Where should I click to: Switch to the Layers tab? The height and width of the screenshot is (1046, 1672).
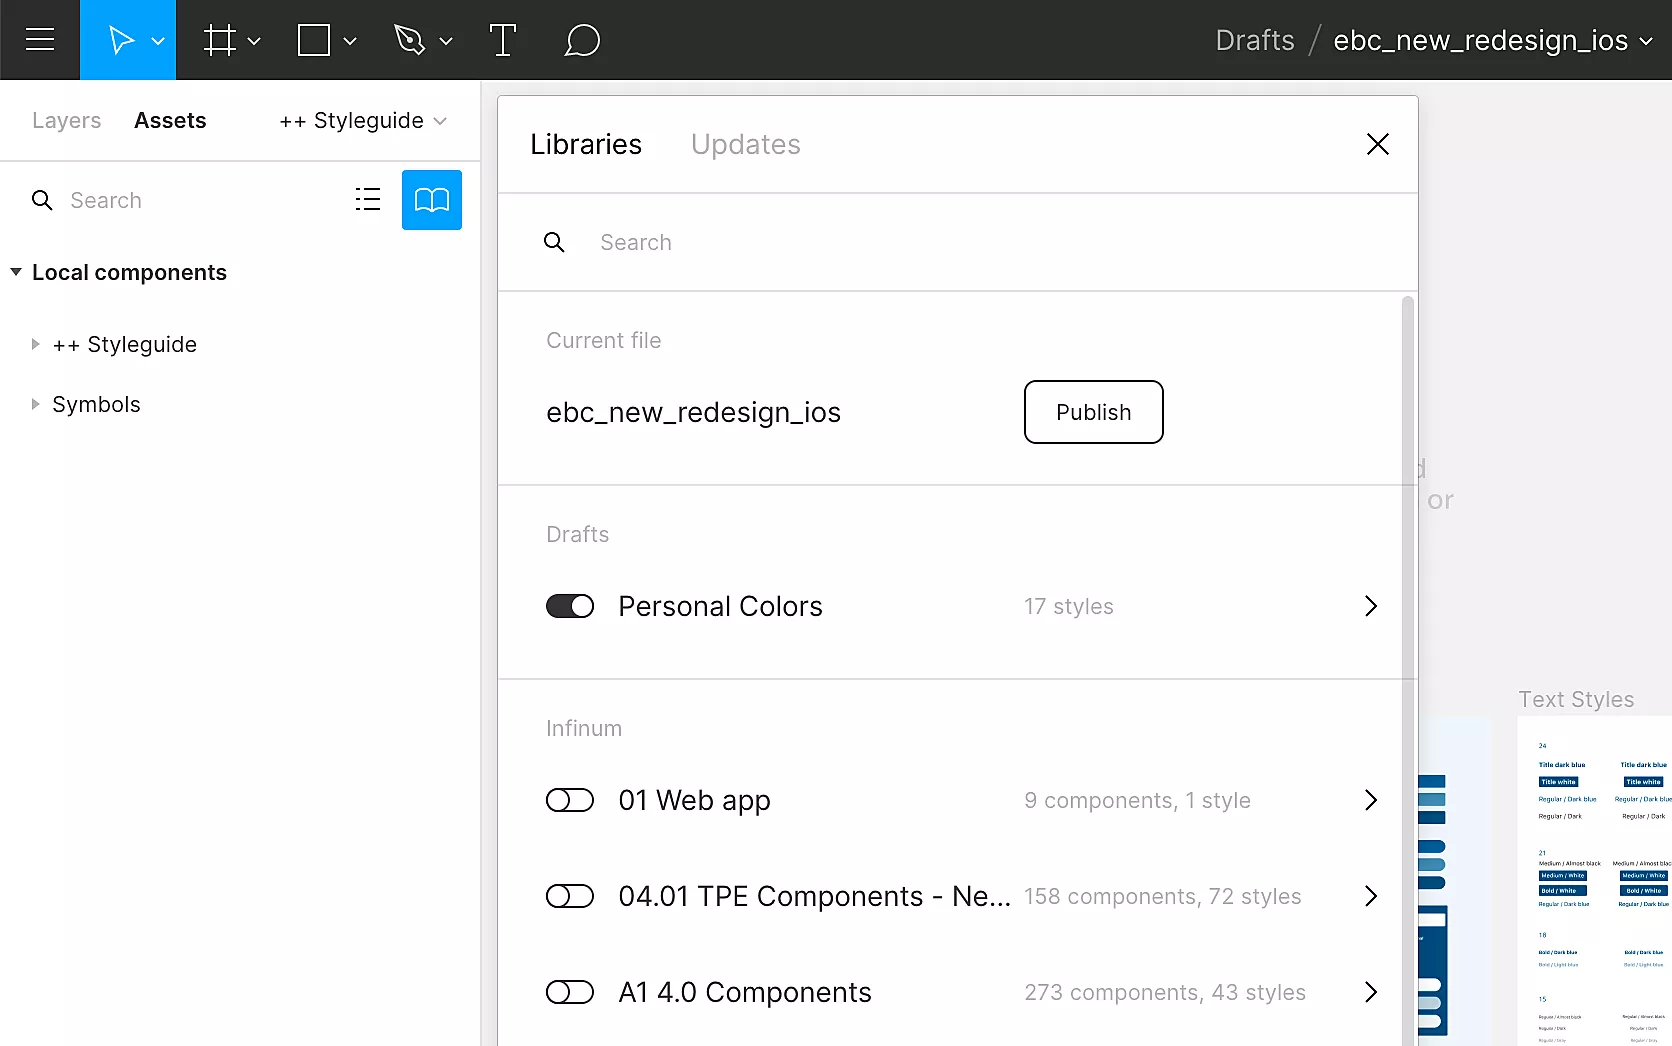click(x=66, y=121)
